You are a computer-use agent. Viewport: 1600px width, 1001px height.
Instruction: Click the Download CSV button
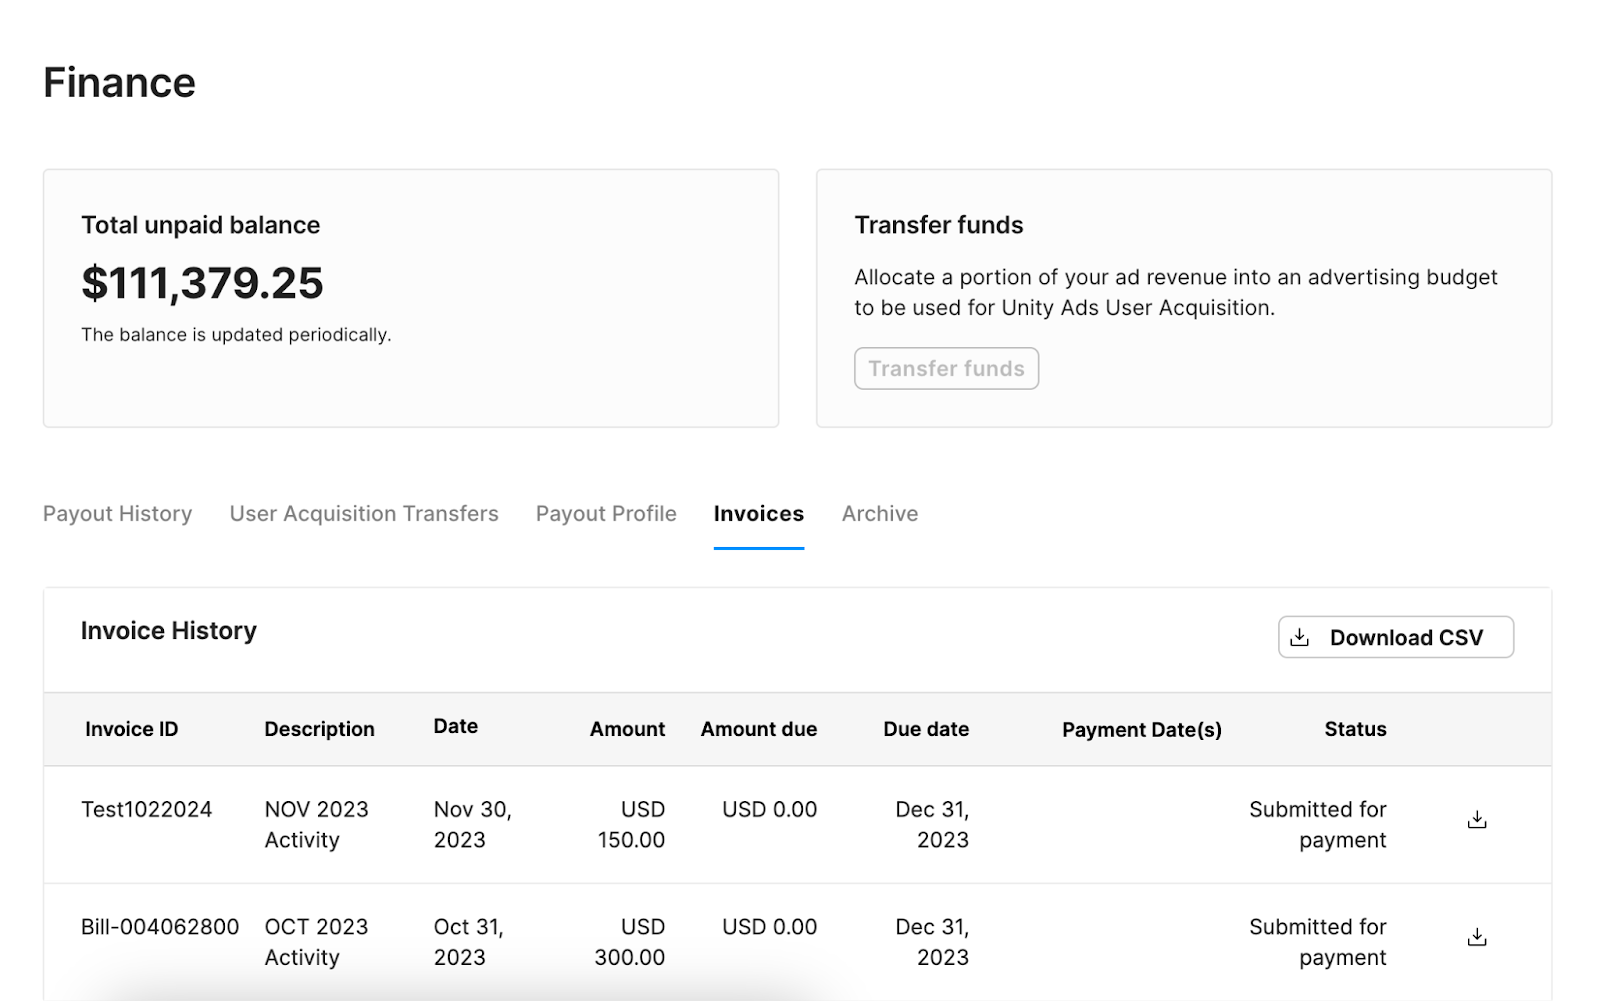click(1395, 638)
